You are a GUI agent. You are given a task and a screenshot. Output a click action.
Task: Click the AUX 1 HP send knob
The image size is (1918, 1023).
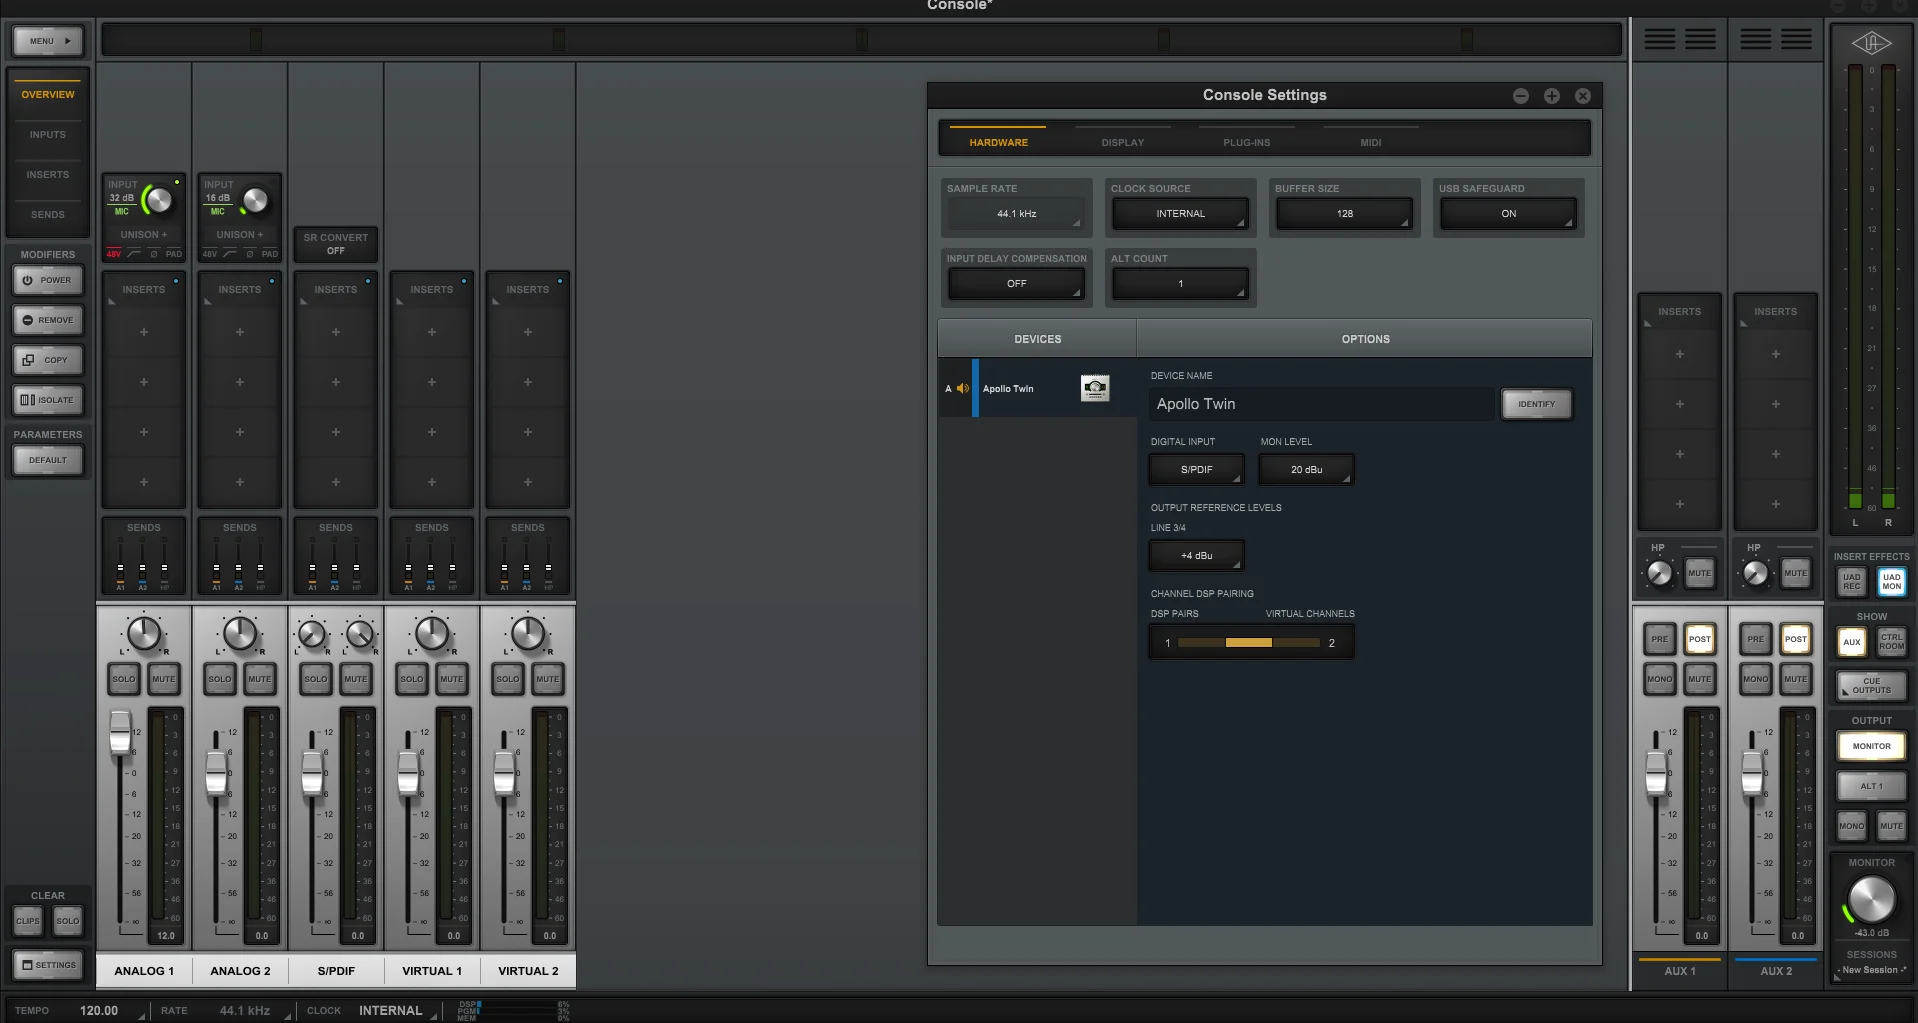point(1659,573)
